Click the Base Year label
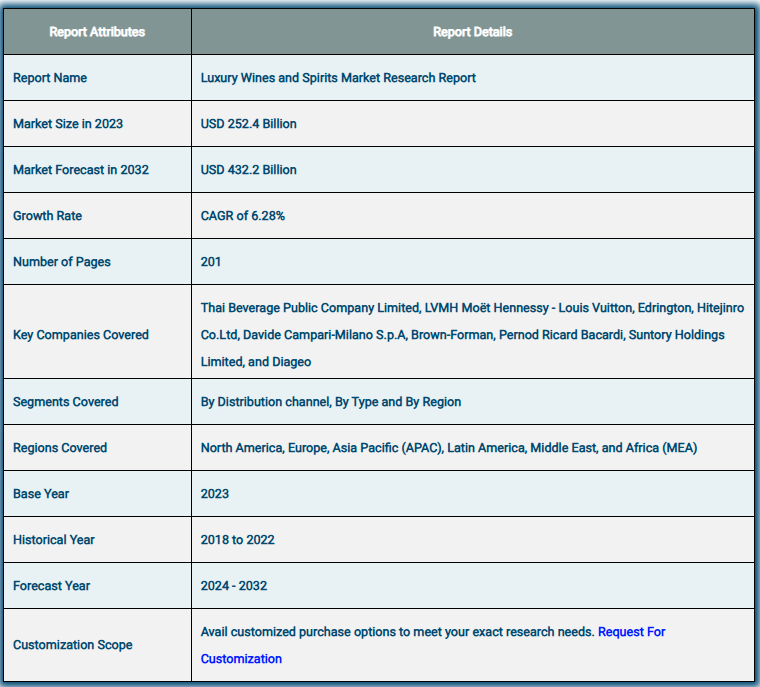The image size is (760, 687). pyautogui.click(x=41, y=494)
